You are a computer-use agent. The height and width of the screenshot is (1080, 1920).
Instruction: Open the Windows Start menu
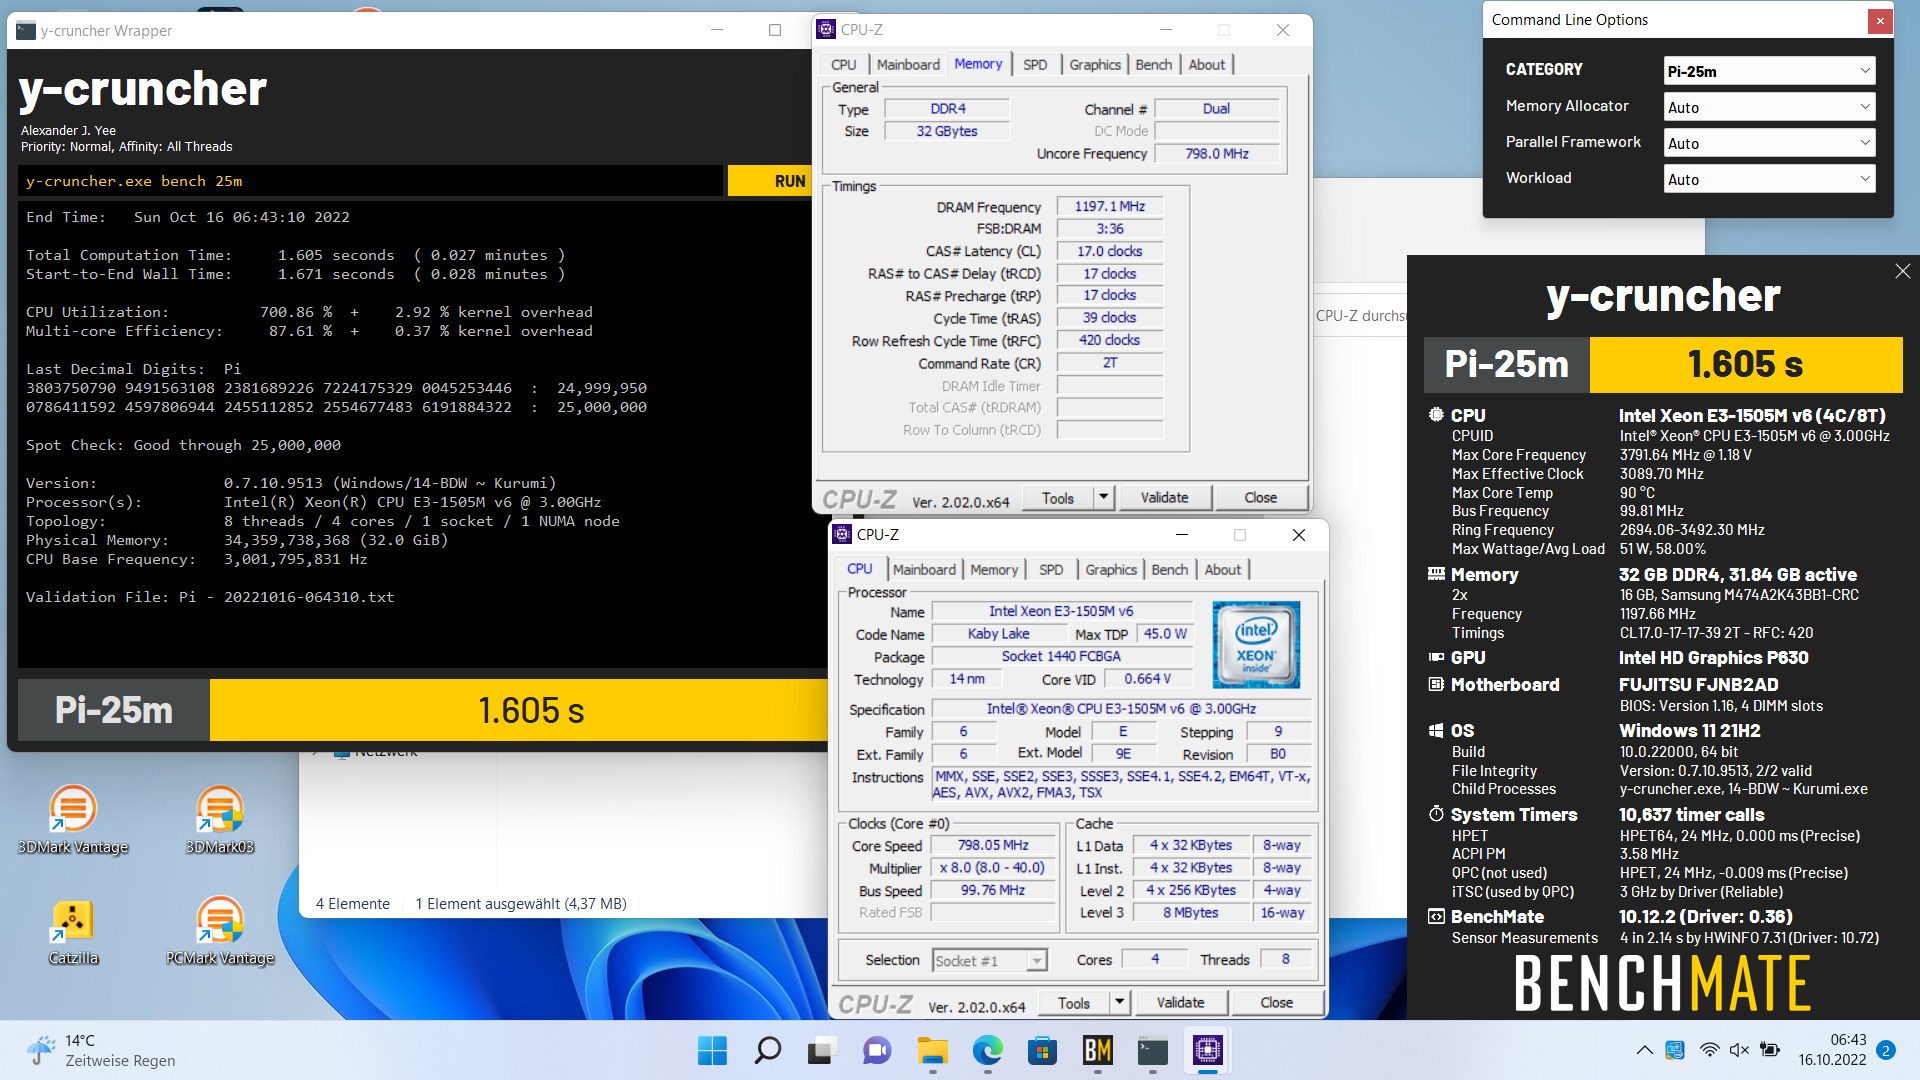pyautogui.click(x=713, y=1050)
